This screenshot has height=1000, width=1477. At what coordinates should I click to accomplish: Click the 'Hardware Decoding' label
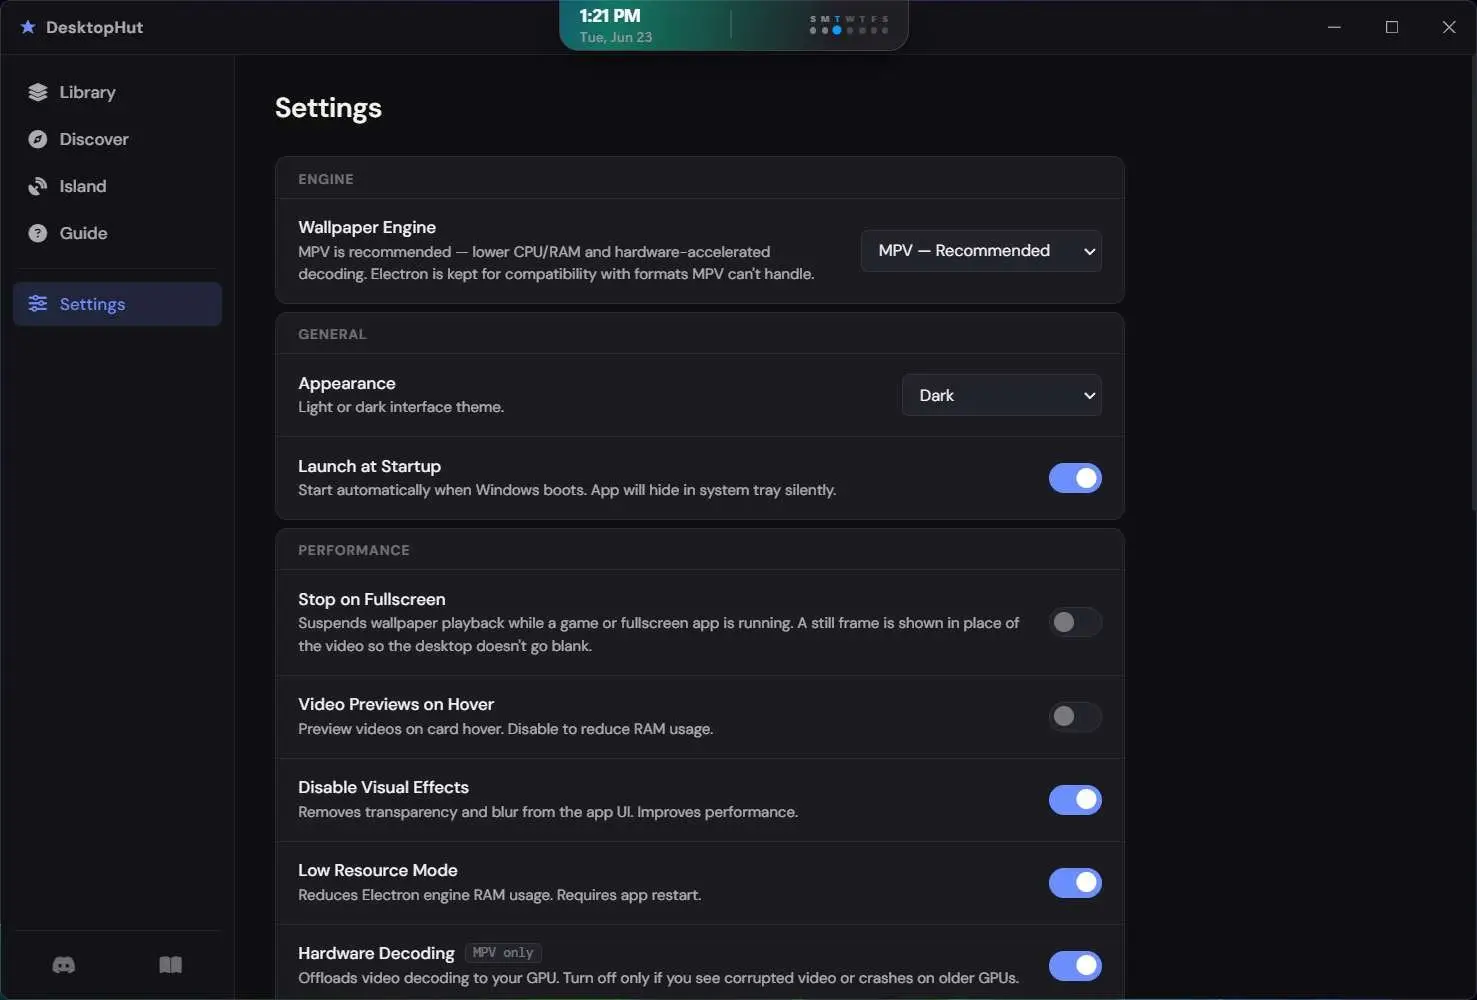coord(376,953)
